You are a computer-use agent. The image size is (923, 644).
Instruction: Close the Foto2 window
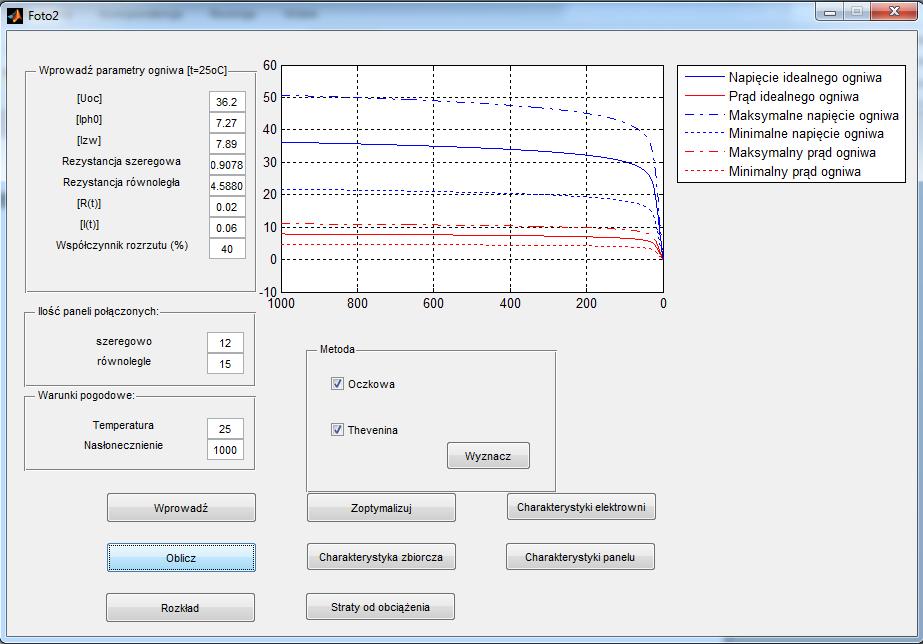pyautogui.click(x=894, y=12)
